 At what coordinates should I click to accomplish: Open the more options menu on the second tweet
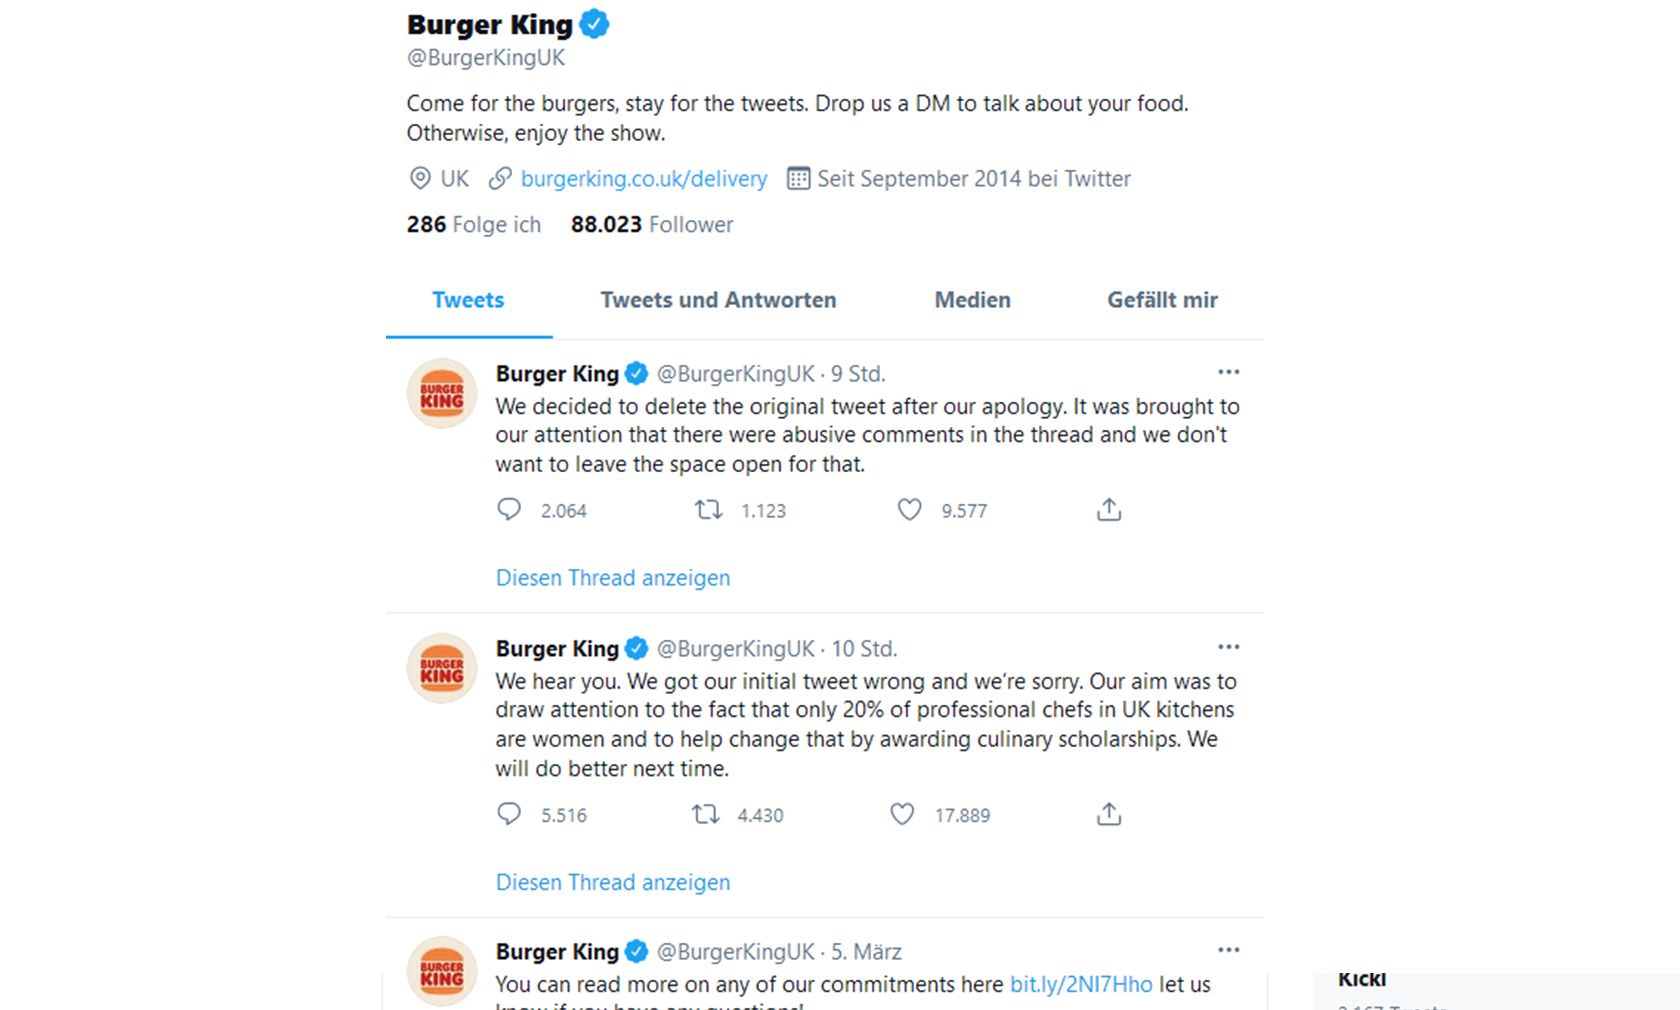(1228, 647)
